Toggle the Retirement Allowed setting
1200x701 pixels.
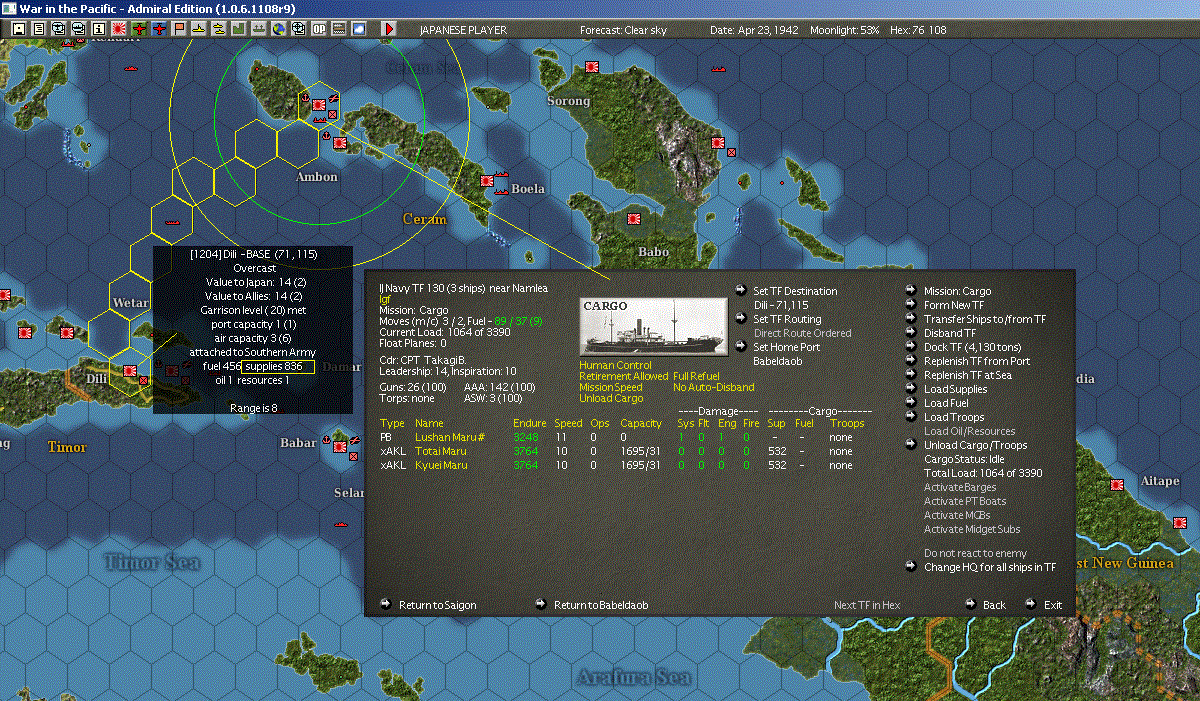(623, 376)
